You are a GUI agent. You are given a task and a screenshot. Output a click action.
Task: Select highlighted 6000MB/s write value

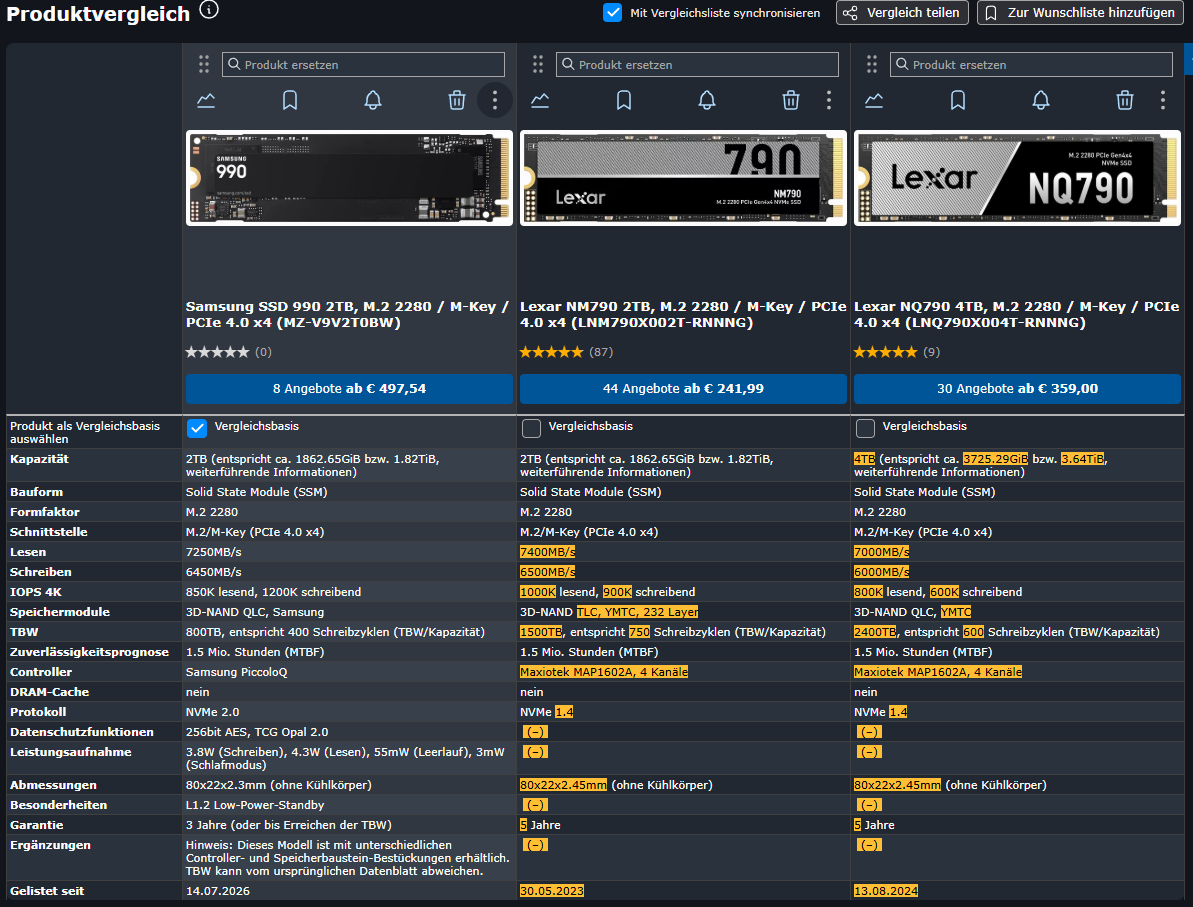pos(882,572)
